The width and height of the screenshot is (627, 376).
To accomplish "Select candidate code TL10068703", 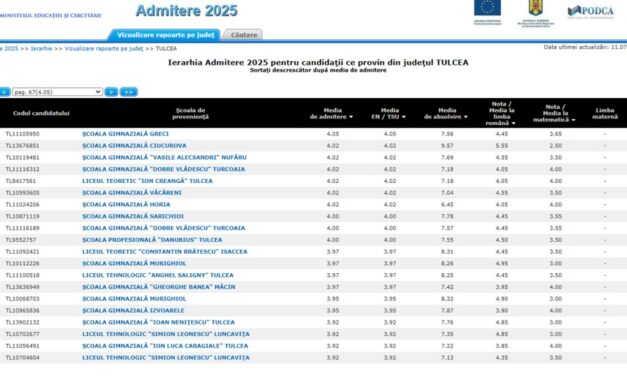I will (22, 298).
